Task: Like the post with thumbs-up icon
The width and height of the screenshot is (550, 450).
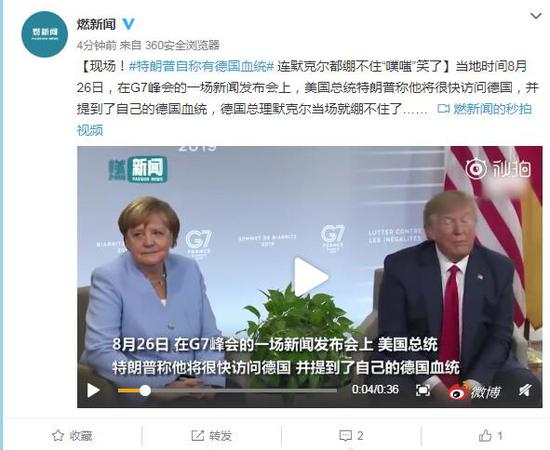Action: point(490,436)
